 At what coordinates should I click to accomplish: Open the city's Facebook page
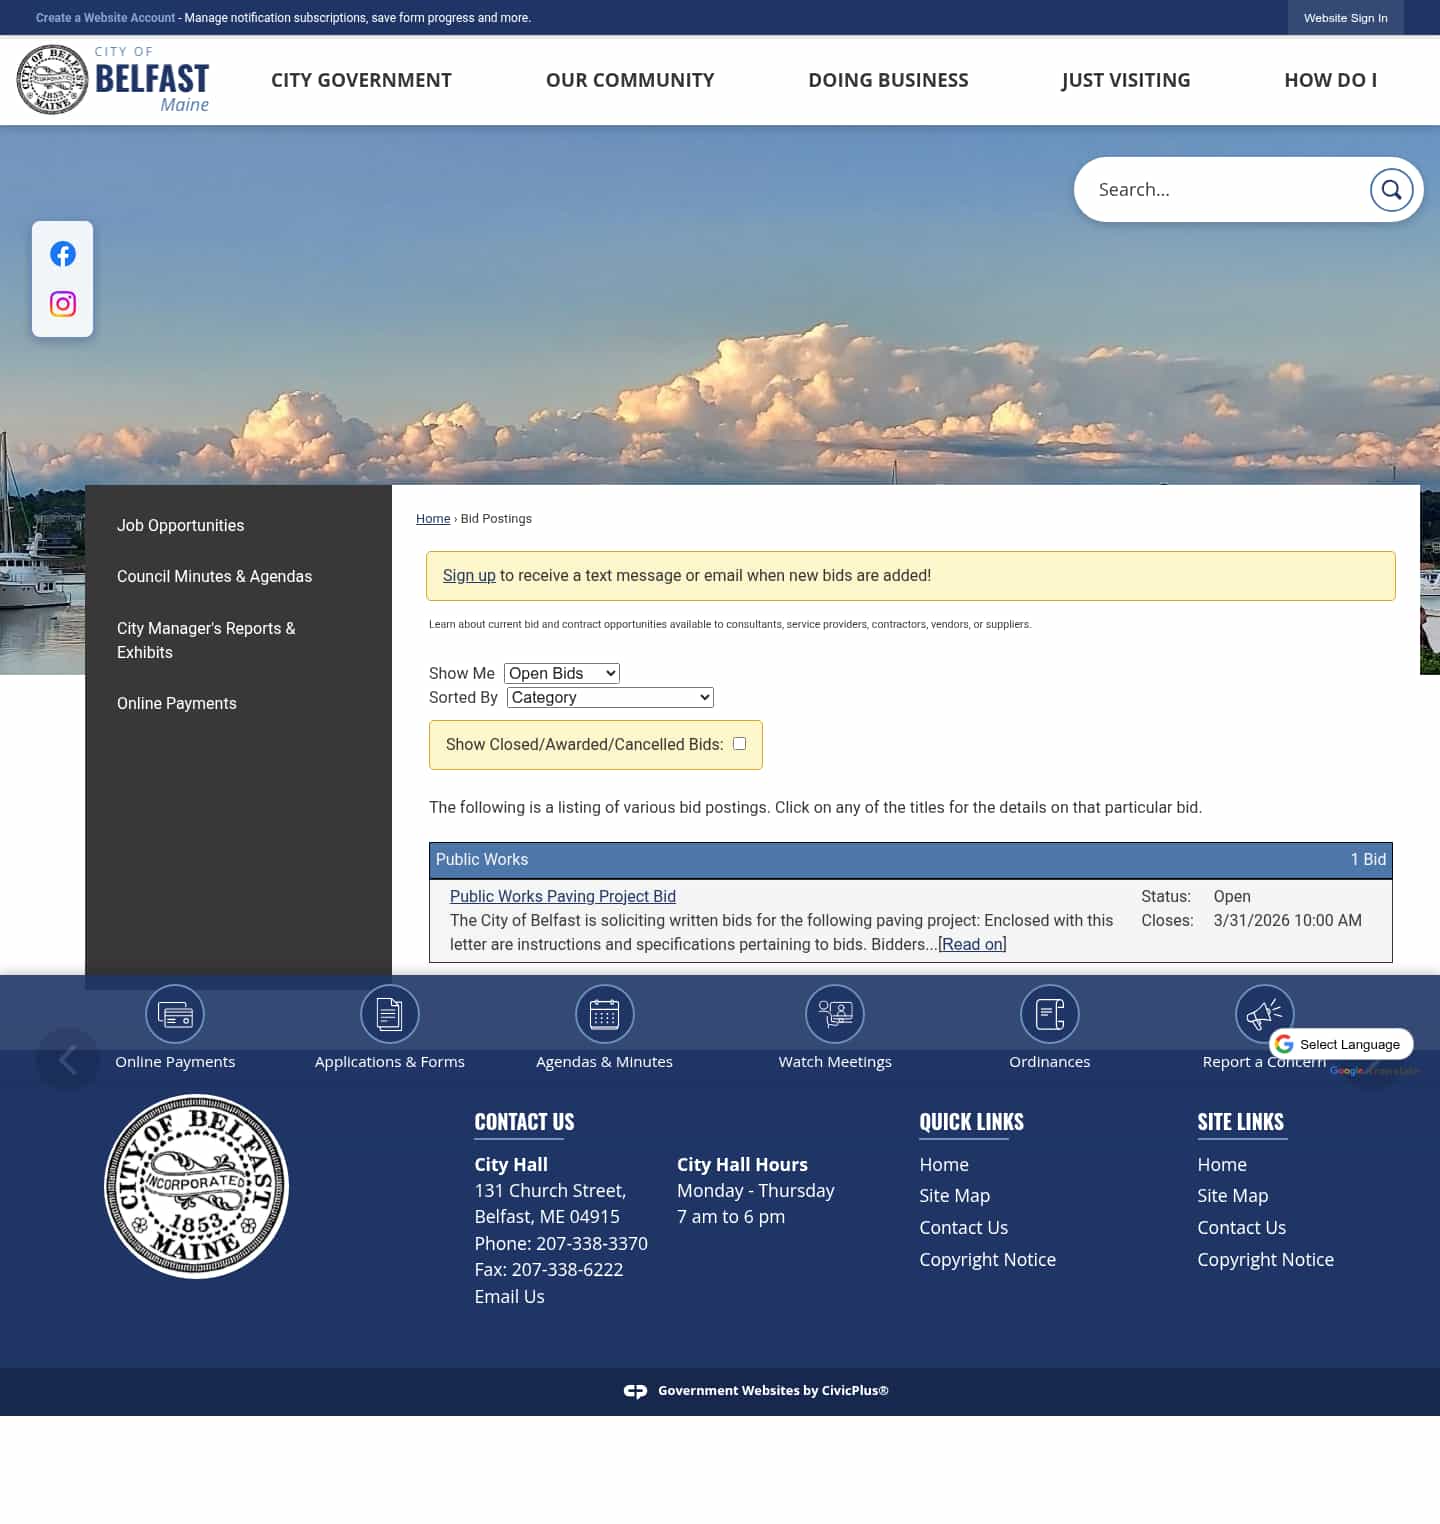tap(62, 254)
